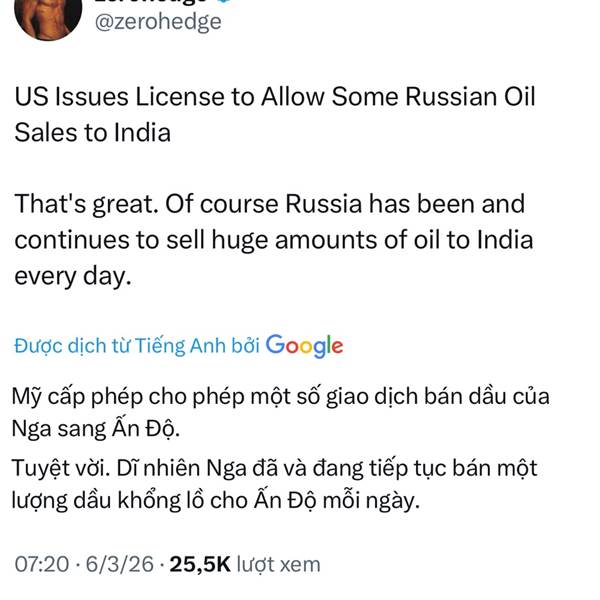Click the Google logo
This screenshot has height=600, width=600.
[305, 346]
